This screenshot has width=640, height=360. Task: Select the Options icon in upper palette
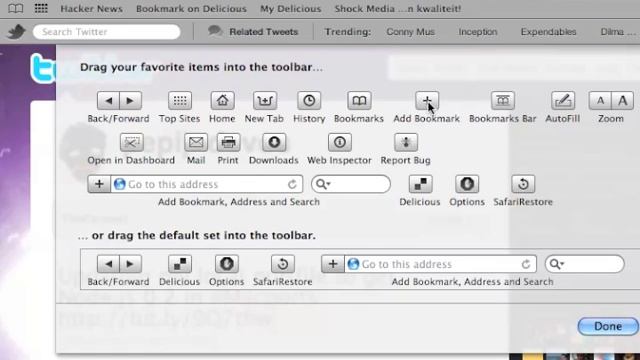(x=467, y=184)
